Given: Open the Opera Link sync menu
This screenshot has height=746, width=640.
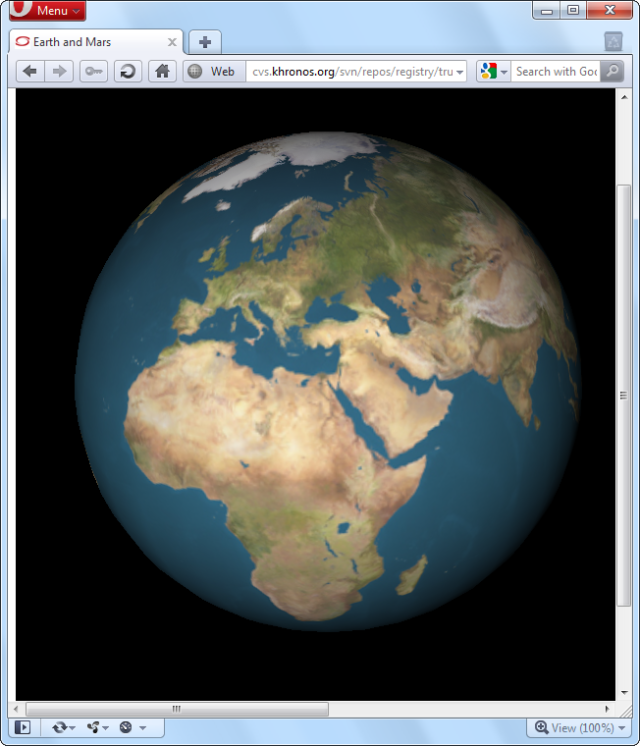Looking at the screenshot, I should click(63, 727).
